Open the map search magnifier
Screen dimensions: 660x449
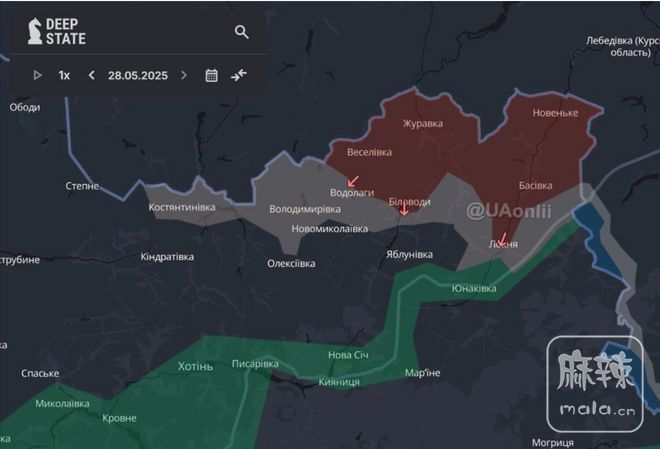241,32
